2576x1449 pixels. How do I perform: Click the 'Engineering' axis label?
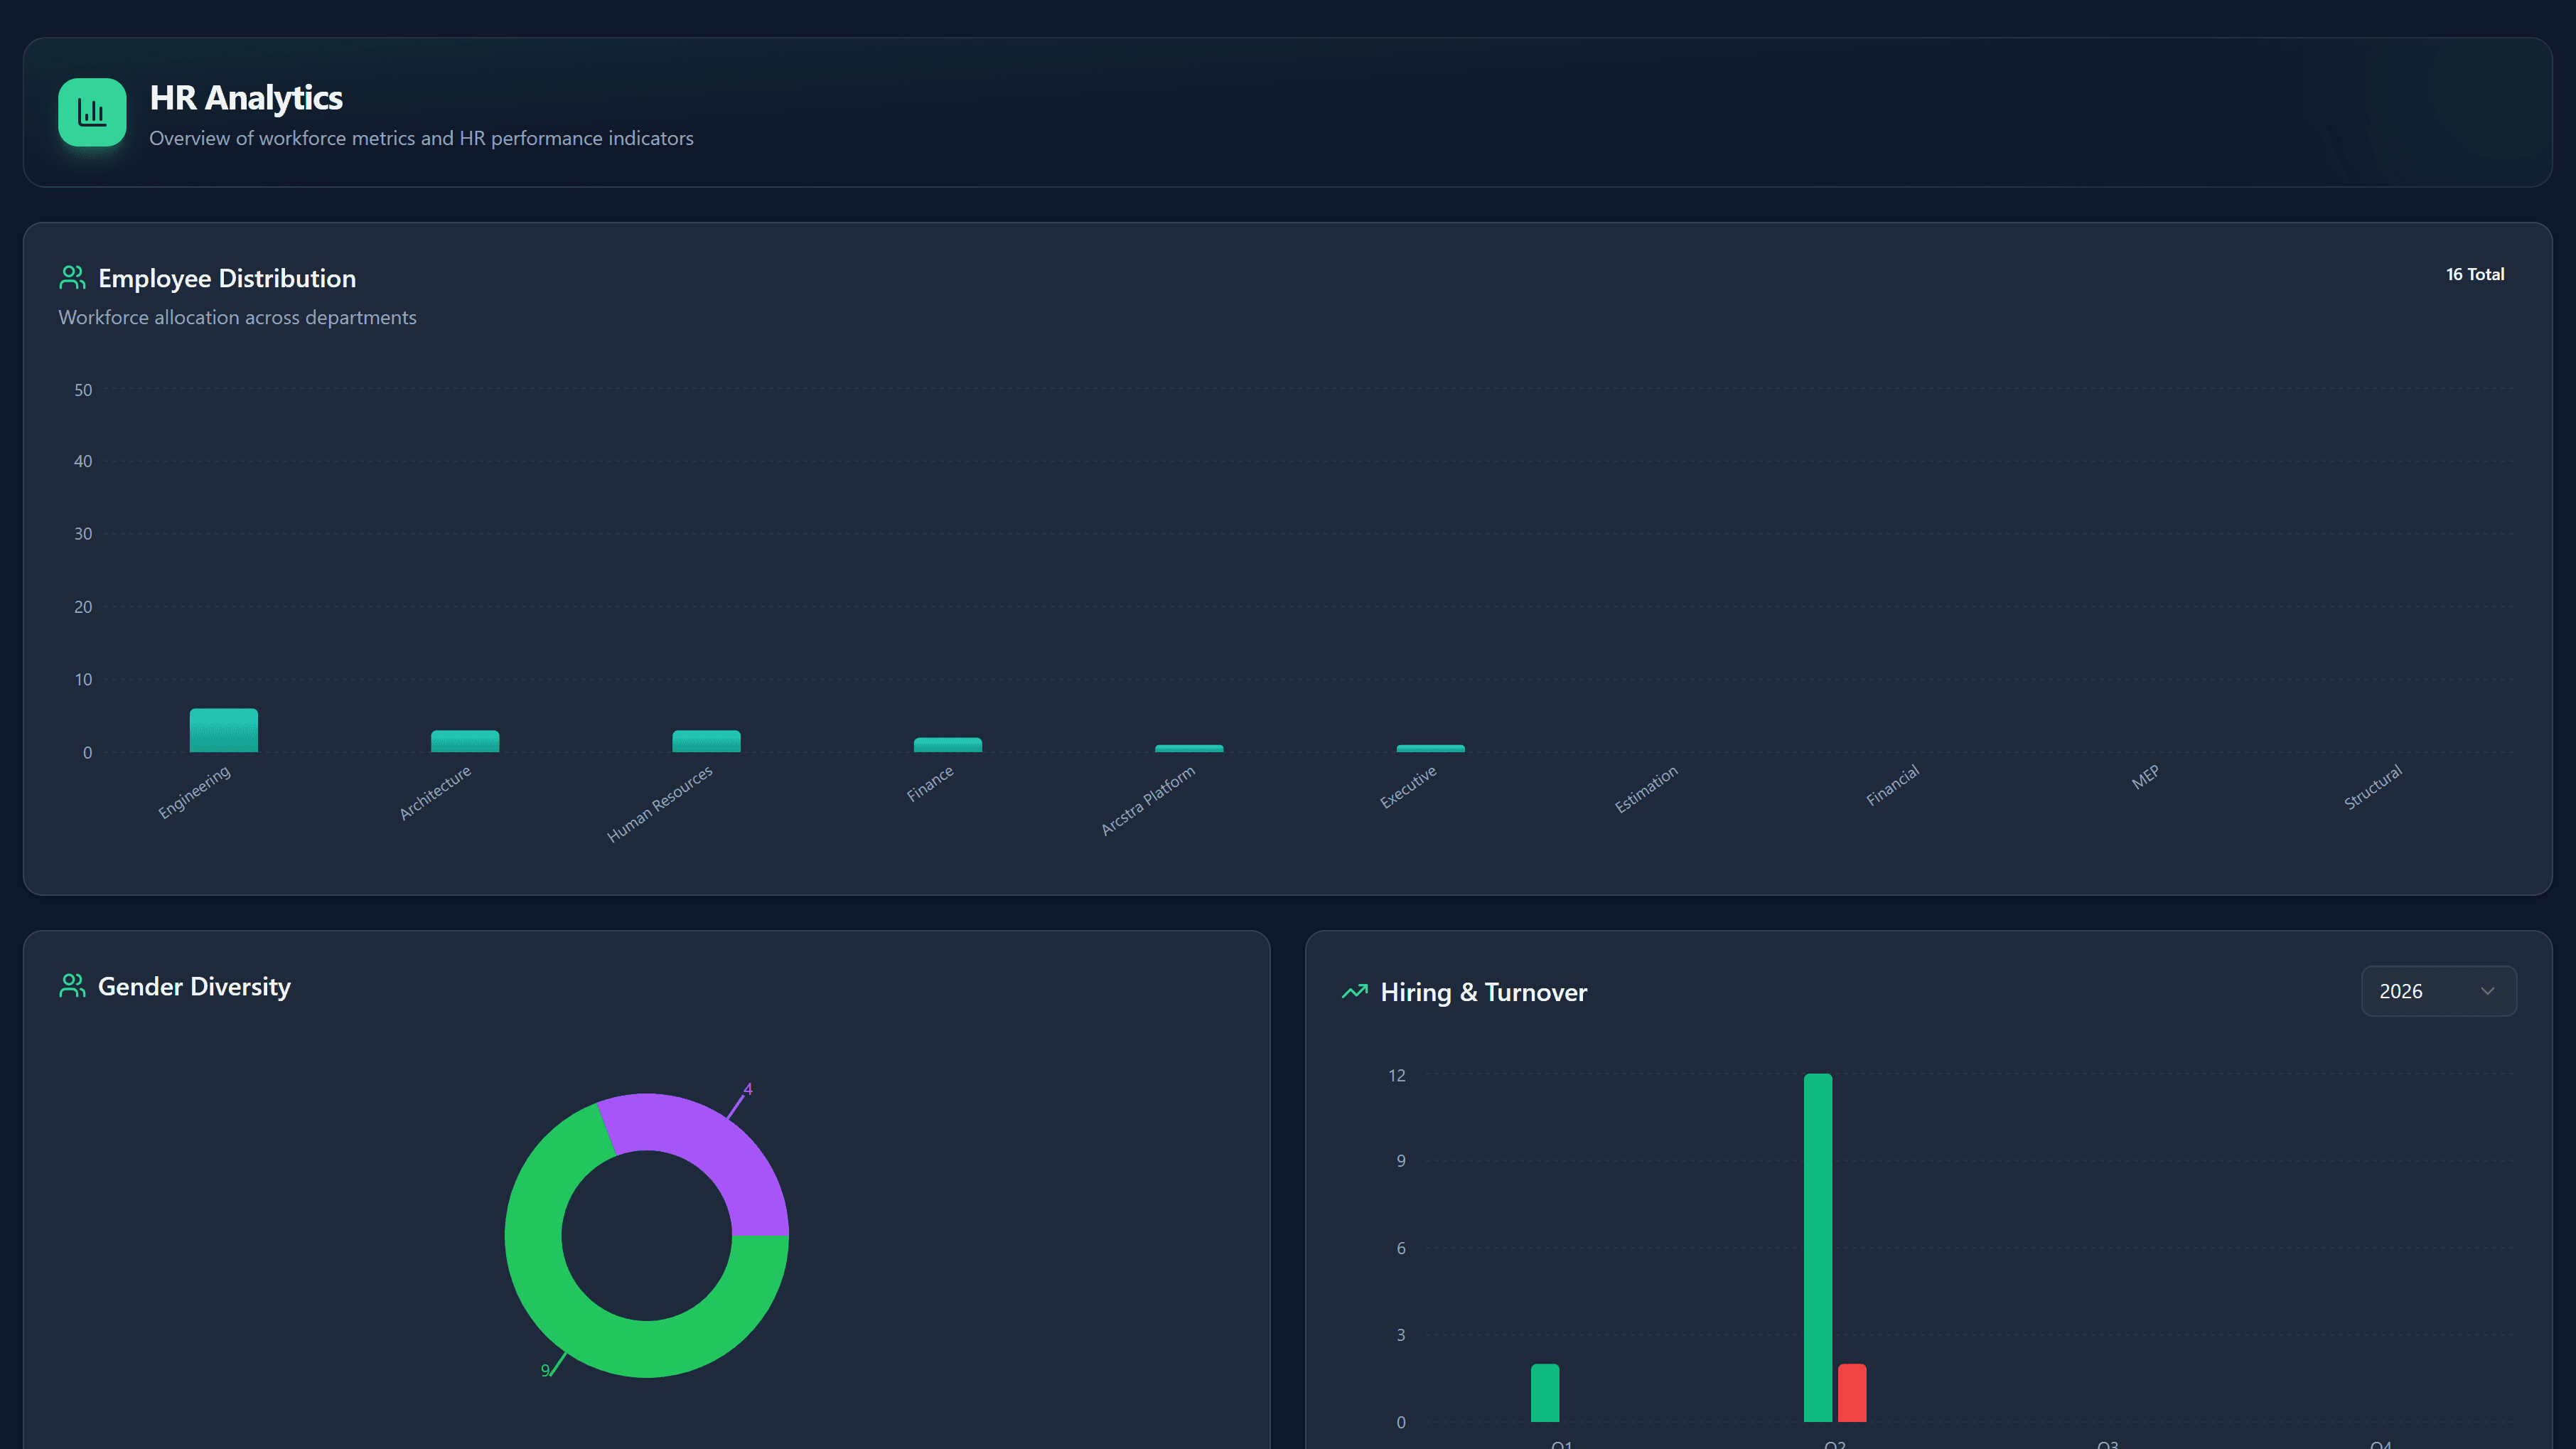pos(194,792)
